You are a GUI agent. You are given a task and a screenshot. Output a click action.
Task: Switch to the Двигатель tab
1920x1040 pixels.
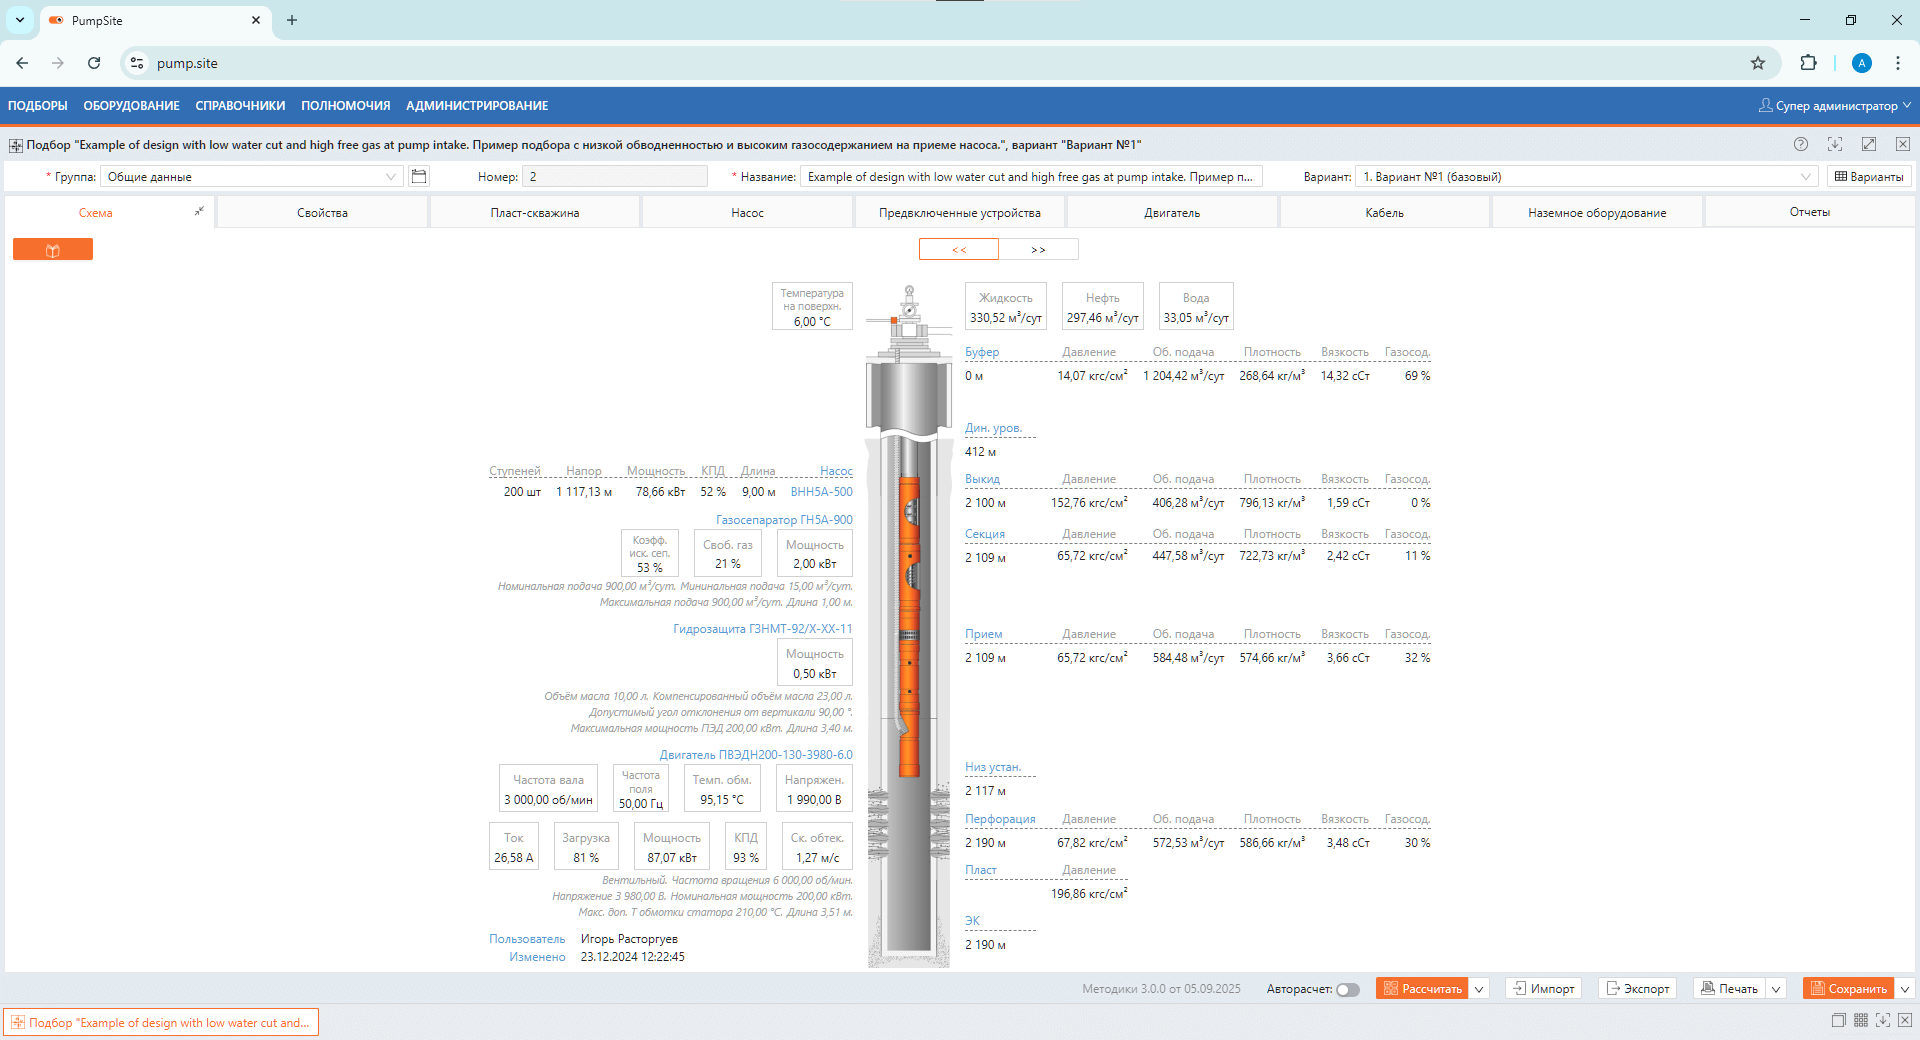1172,213
